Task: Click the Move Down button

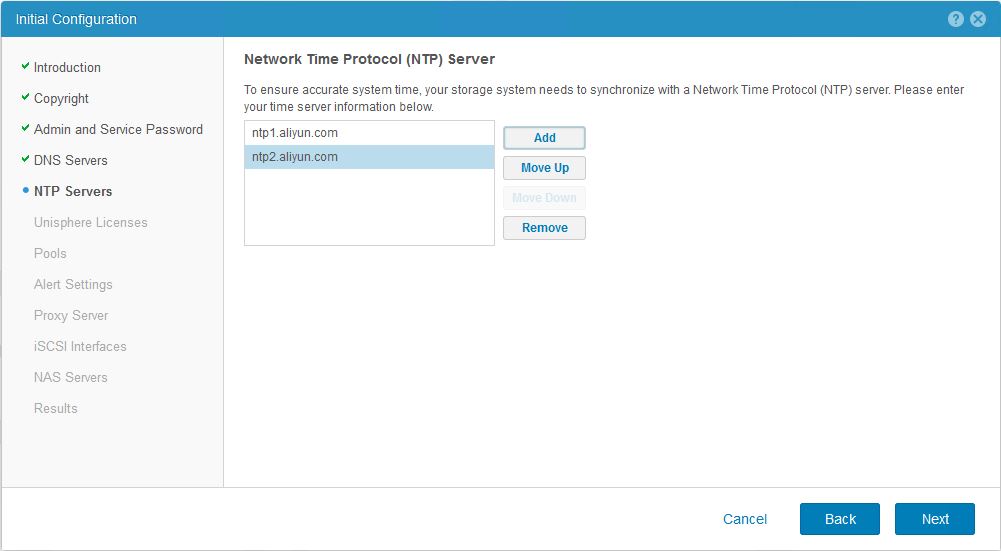Action: [544, 198]
